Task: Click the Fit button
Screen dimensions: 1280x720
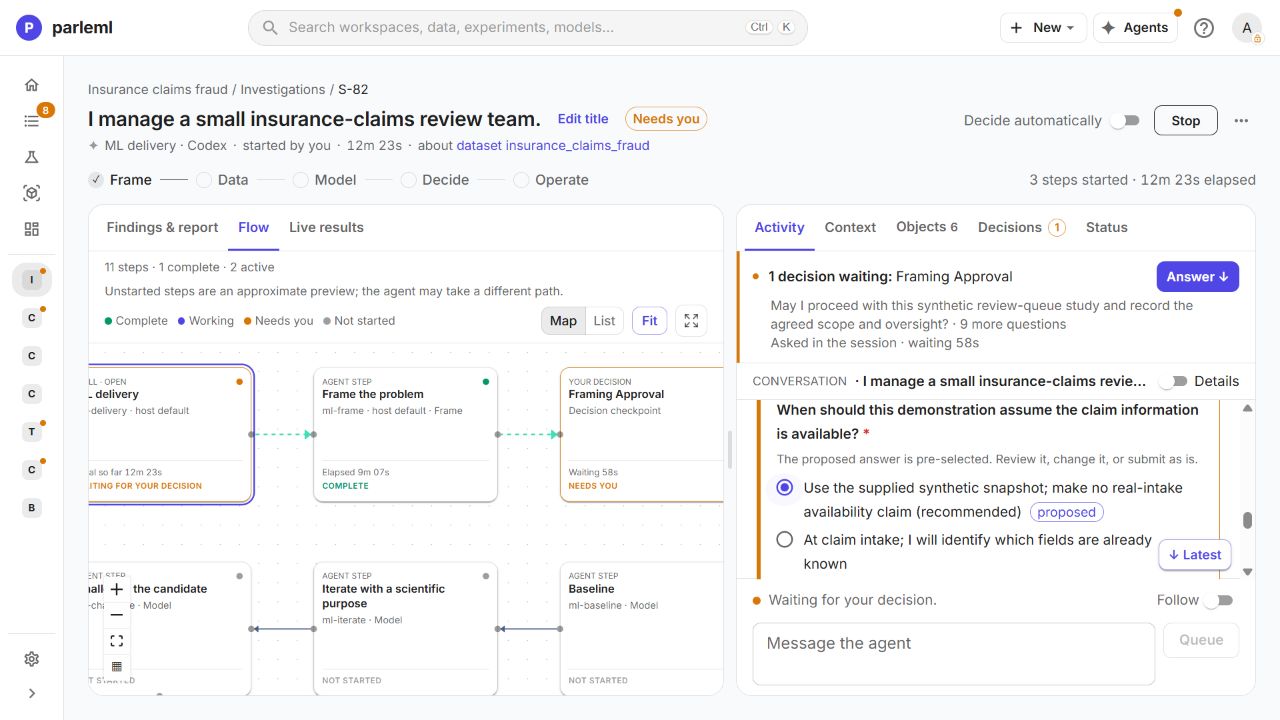Action: 649,321
